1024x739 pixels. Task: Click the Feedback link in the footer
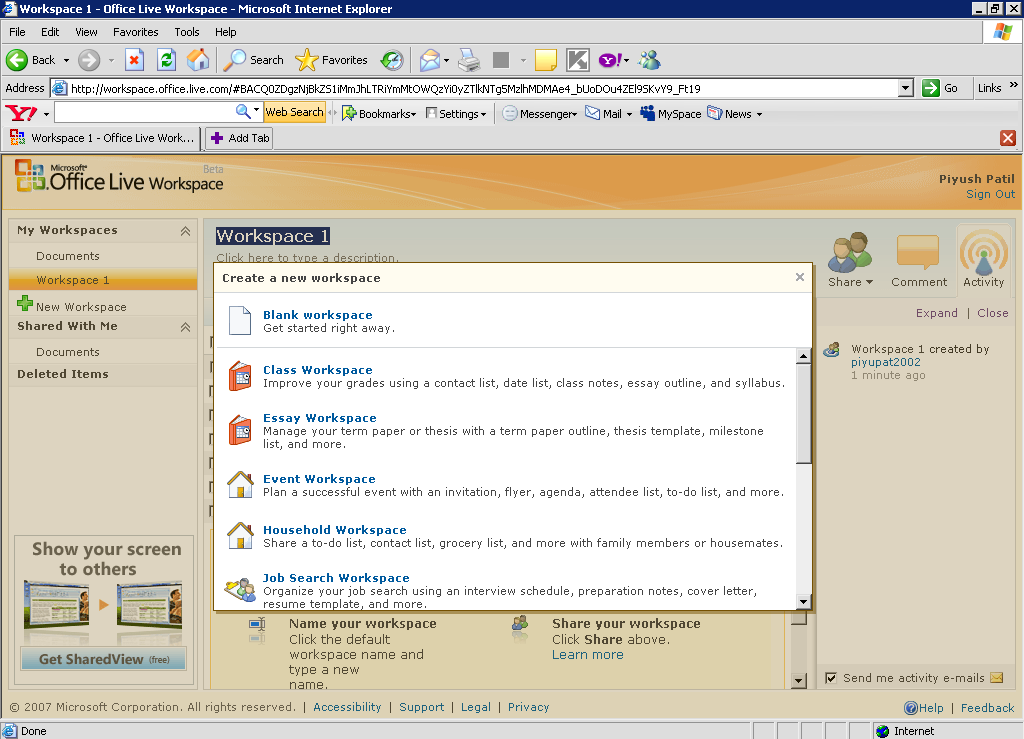[987, 708]
